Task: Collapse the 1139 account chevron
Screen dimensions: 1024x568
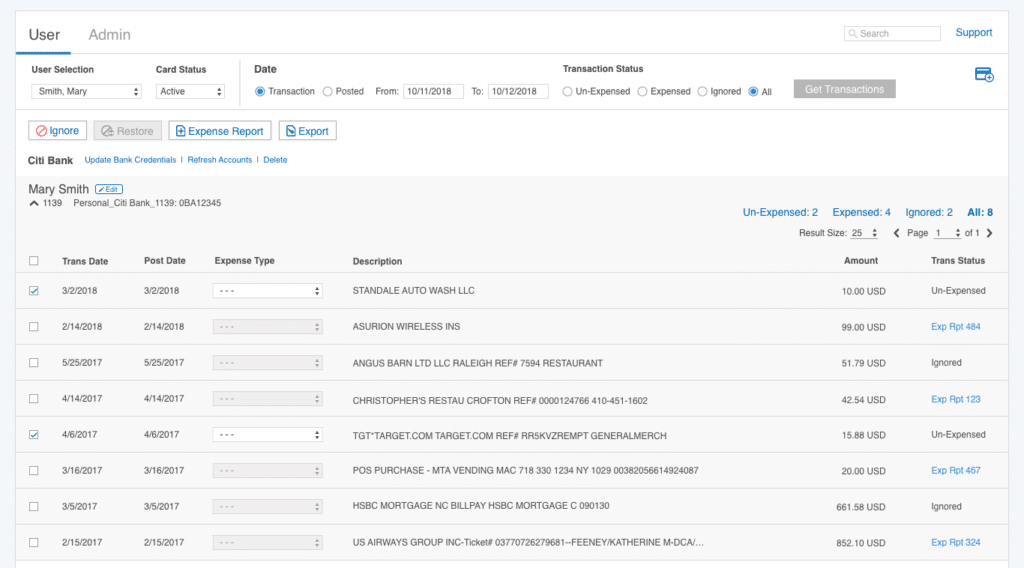Action: point(34,204)
